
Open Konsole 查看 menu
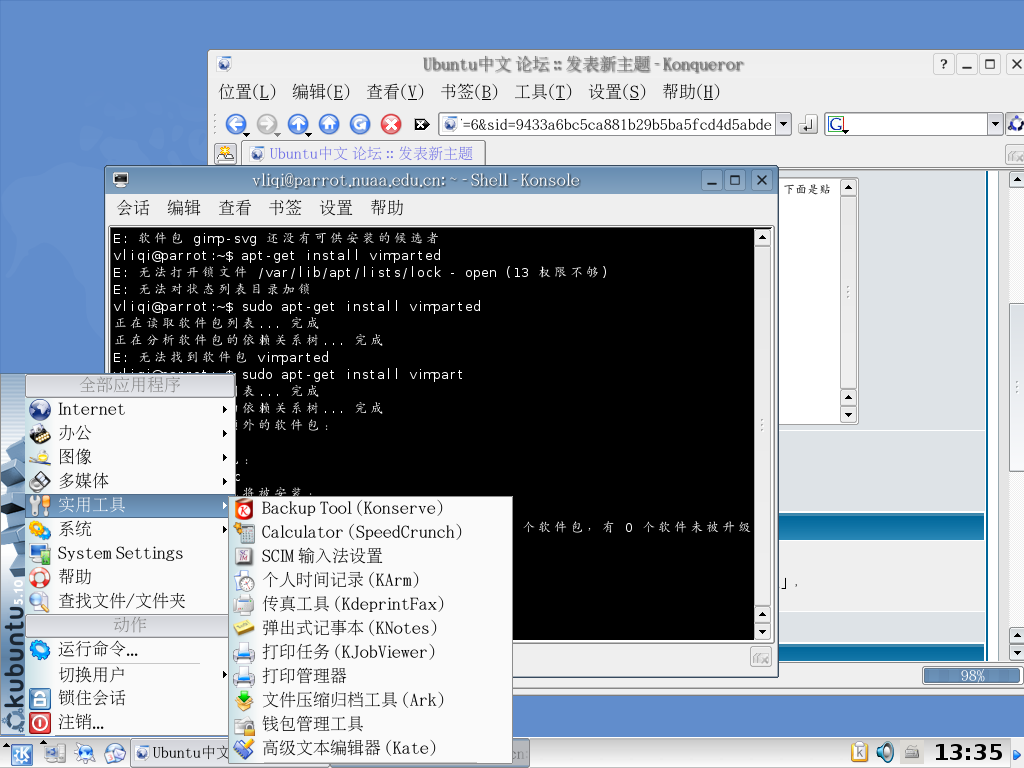click(235, 208)
